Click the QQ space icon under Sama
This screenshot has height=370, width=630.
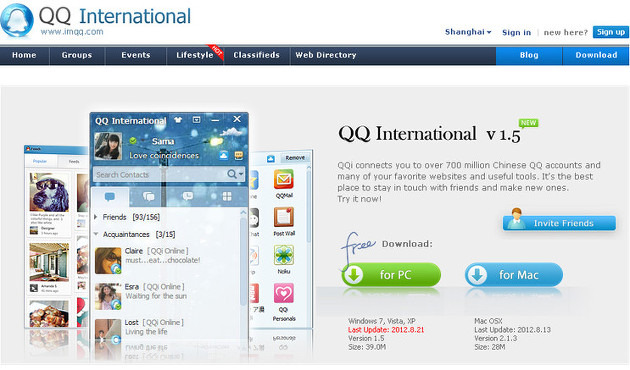point(223,155)
